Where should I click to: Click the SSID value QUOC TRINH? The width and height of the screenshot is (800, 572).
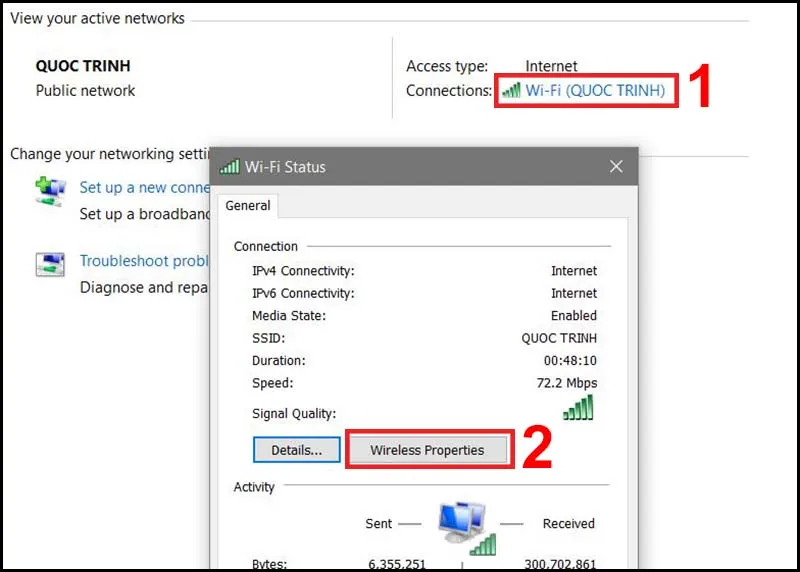tap(559, 338)
